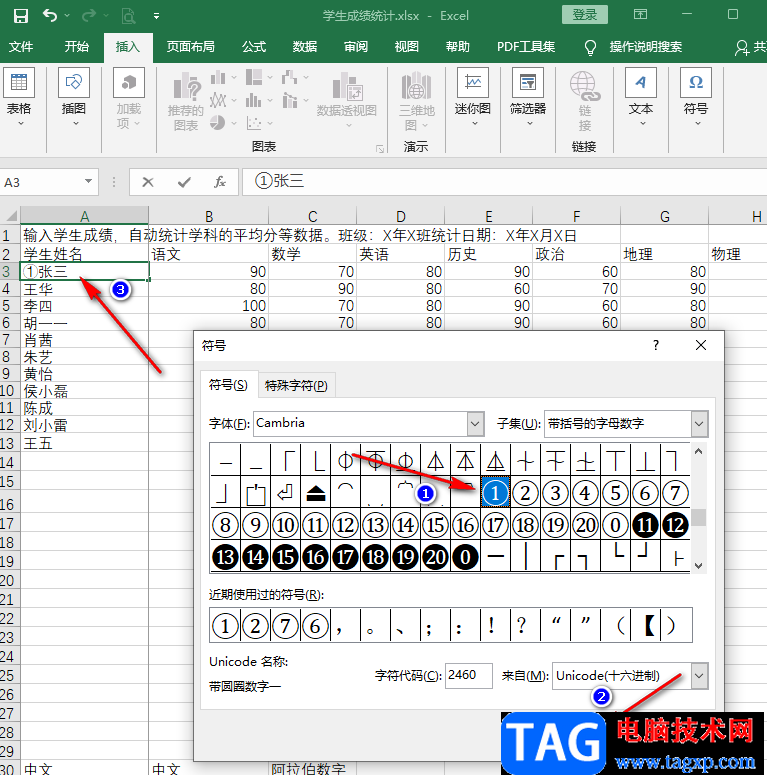767x775 pixels.
Task: Select column B header
Action: 209,216
